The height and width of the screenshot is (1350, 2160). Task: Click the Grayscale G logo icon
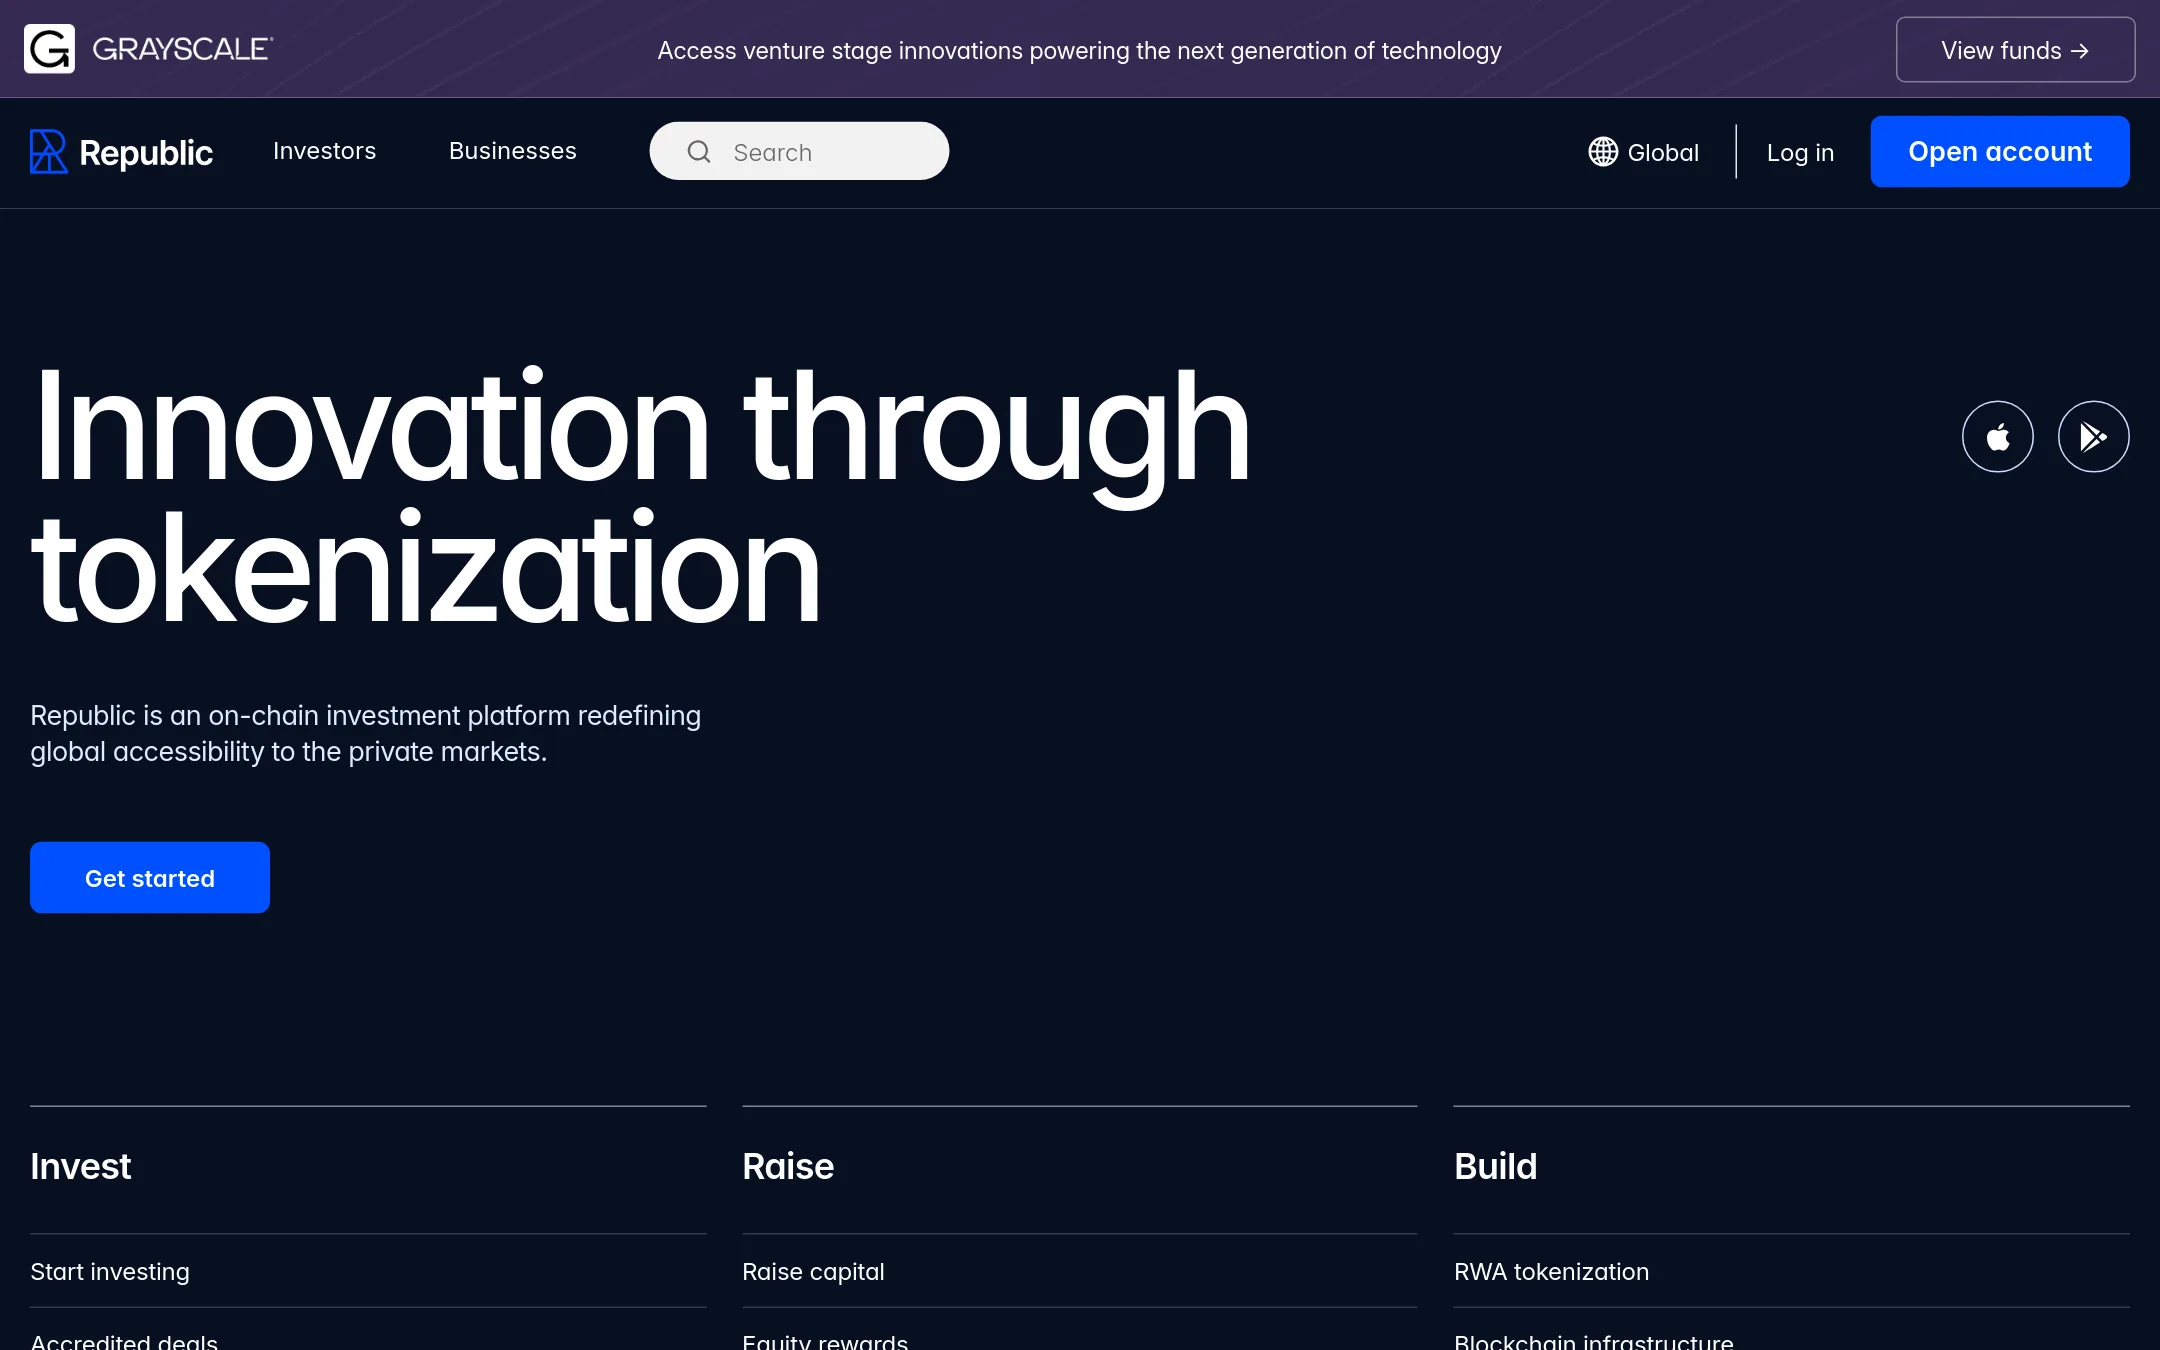[49, 49]
